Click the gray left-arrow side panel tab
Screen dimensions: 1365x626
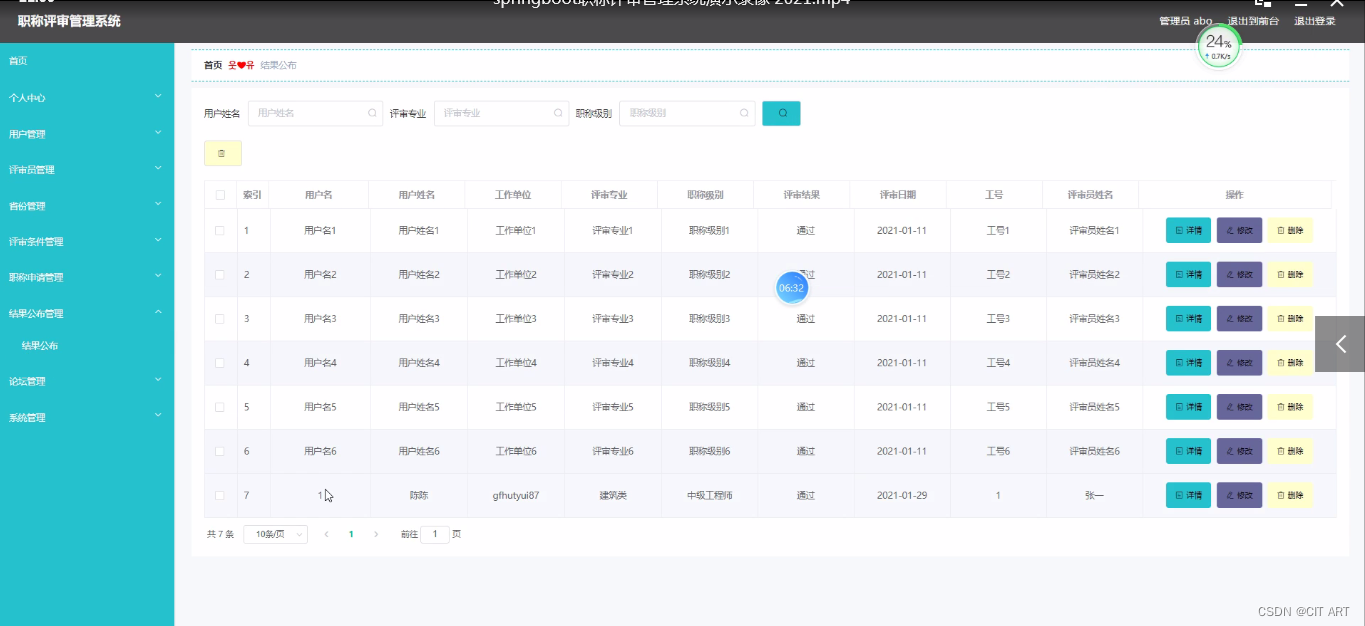[x=1340, y=344]
